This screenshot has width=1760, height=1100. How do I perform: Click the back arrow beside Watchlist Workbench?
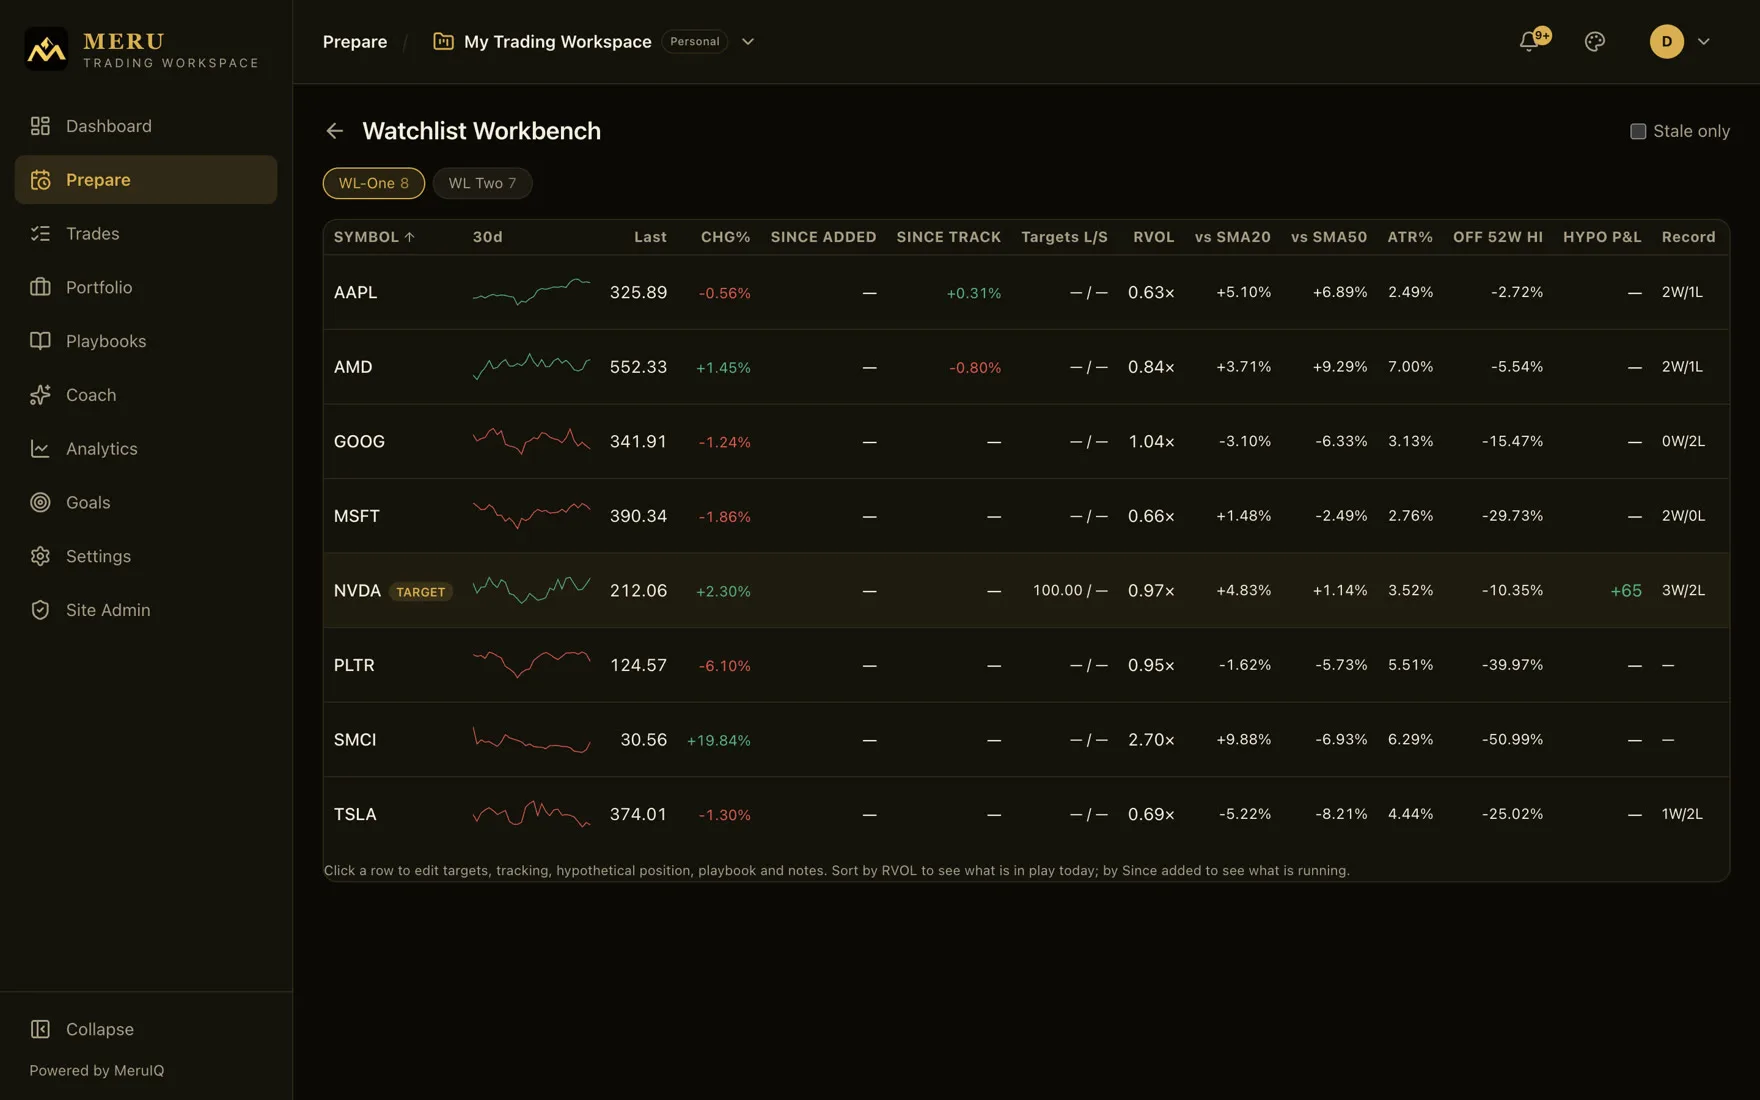click(334, 131)
